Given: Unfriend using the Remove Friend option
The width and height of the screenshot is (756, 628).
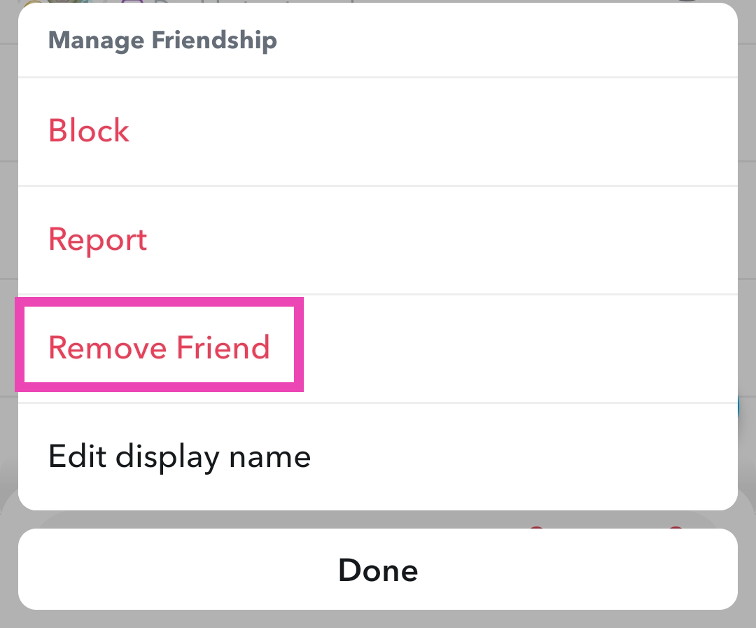Looking at the screenshot, I should [x=159, y=348].
